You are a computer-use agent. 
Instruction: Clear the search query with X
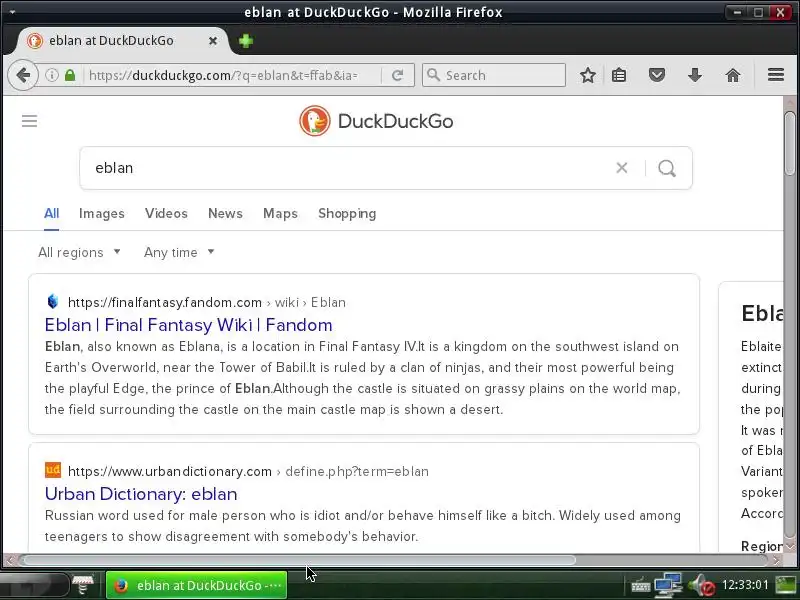click(621, 168)
